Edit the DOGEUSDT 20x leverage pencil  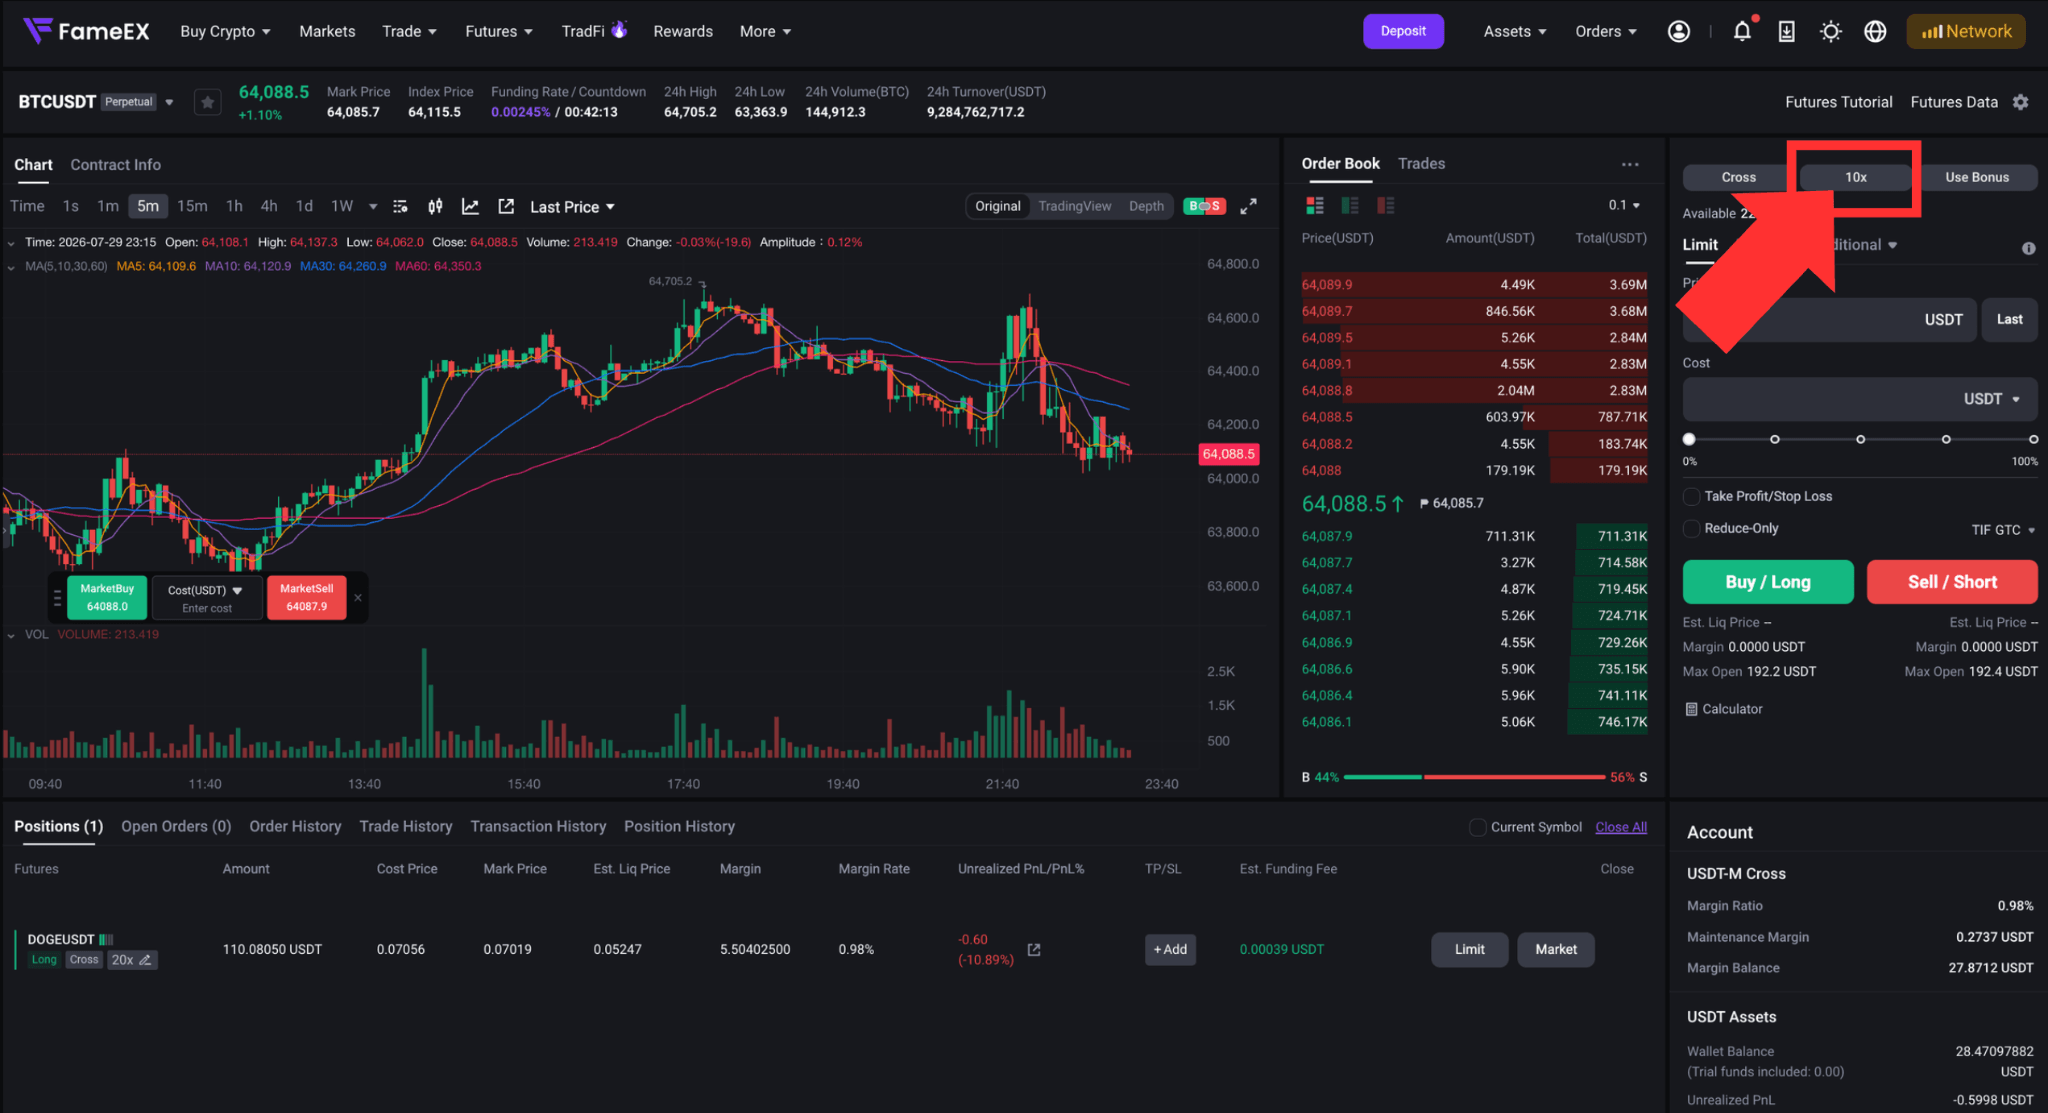tap(146, 960)
